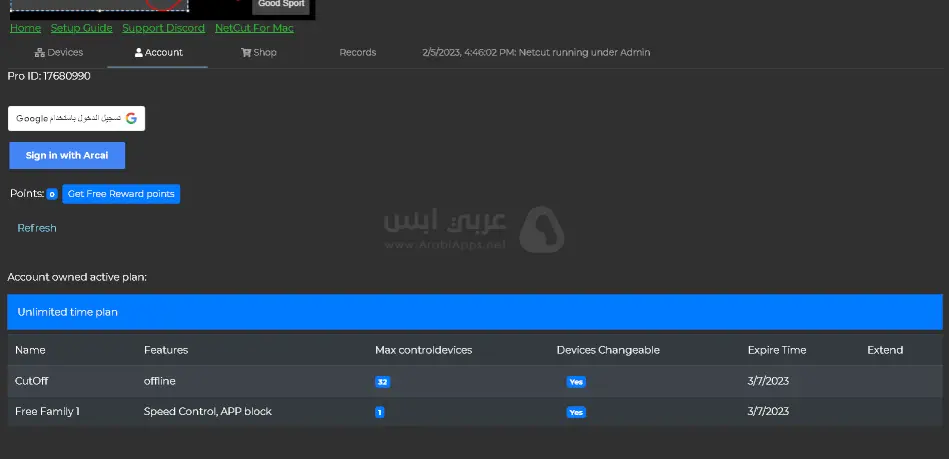Click the CutOff row expire date
Image resolution: width=949 pixels, height=459 pixels.
(769, 381)
